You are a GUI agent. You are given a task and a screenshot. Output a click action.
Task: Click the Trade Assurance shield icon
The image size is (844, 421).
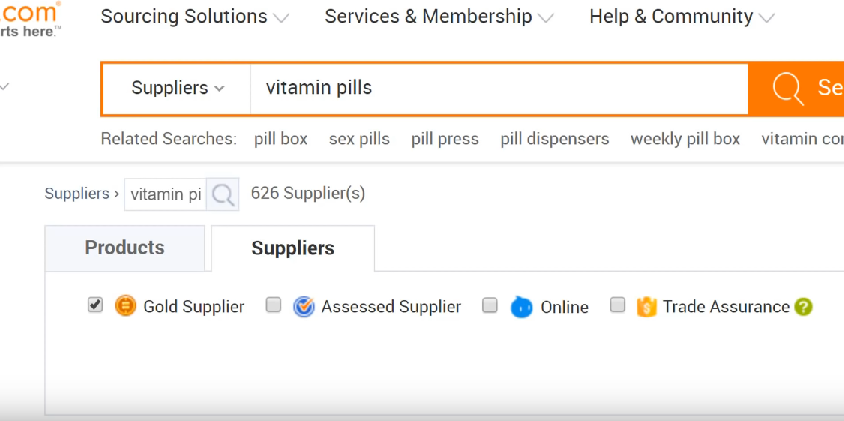pyautogui.click(x=646, y=306)
